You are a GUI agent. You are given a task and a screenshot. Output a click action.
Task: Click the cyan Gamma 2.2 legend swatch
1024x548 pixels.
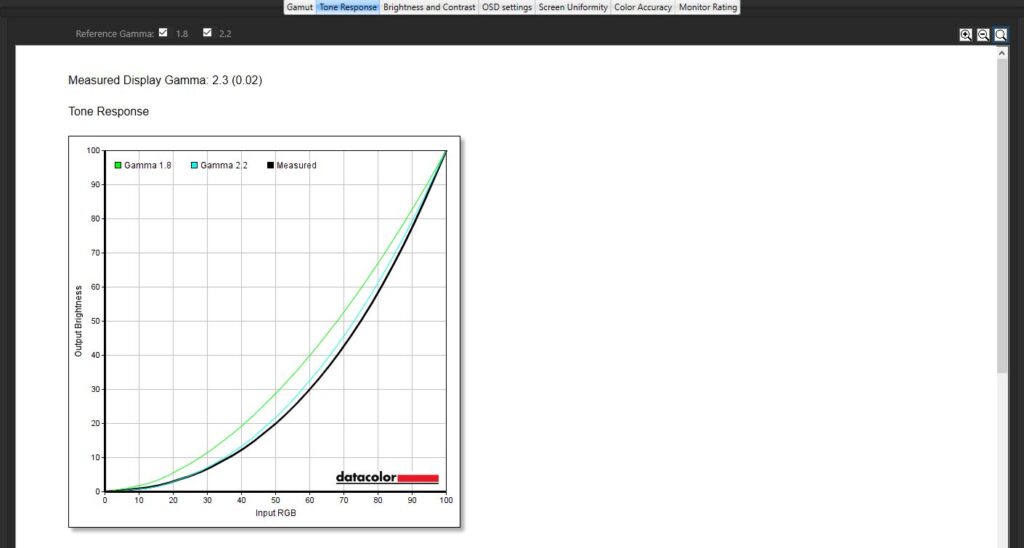click(x=194, y=165)
